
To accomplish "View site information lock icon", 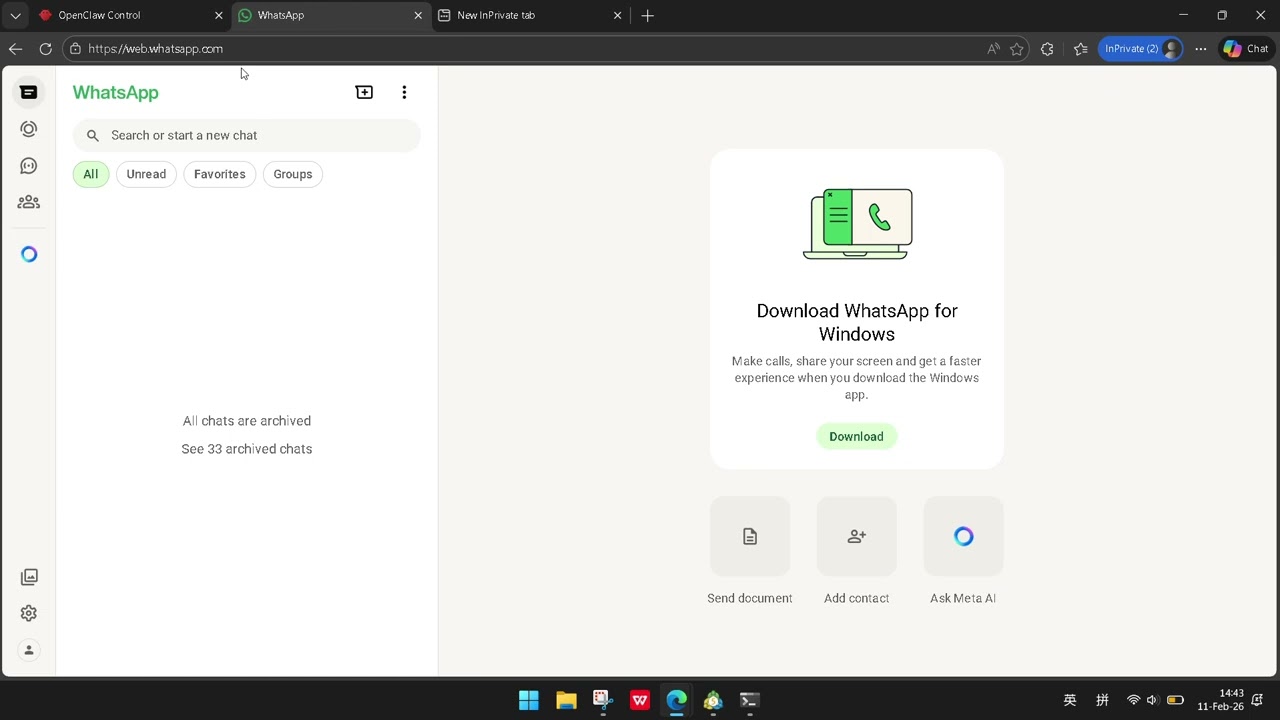I will tap(75, 48).
